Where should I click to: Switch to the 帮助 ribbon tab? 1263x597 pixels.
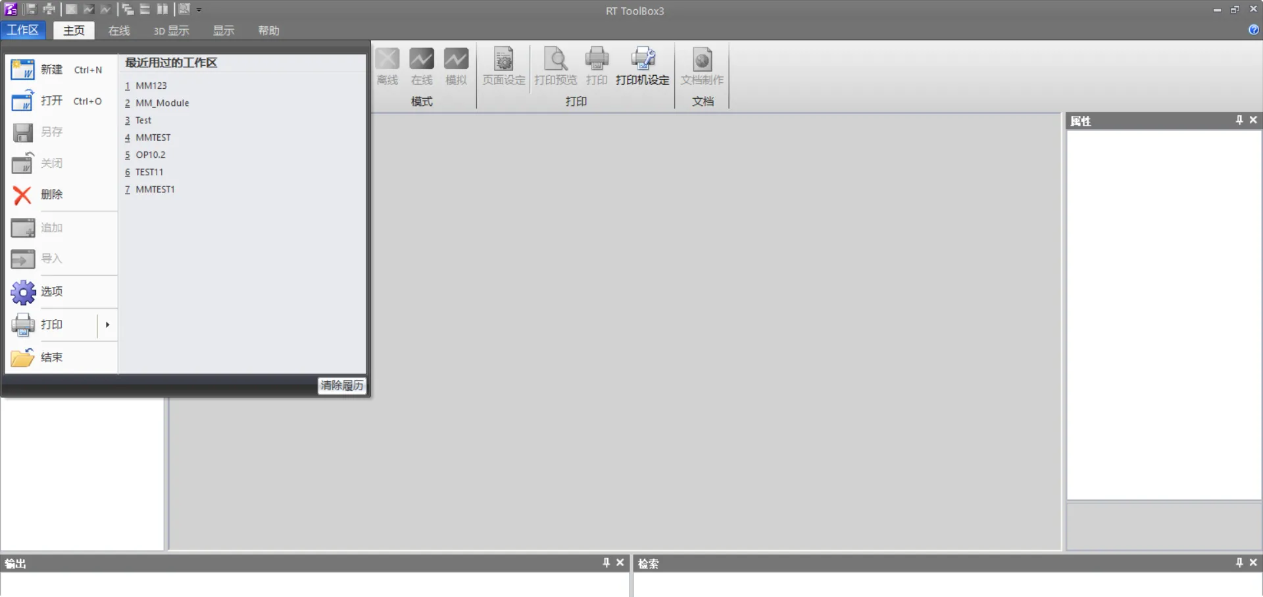269,30
